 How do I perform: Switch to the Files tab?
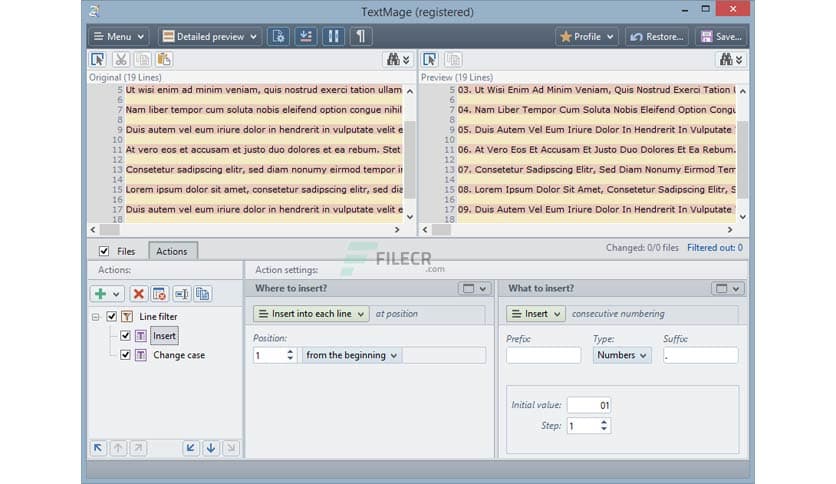(x=126, y=251)
